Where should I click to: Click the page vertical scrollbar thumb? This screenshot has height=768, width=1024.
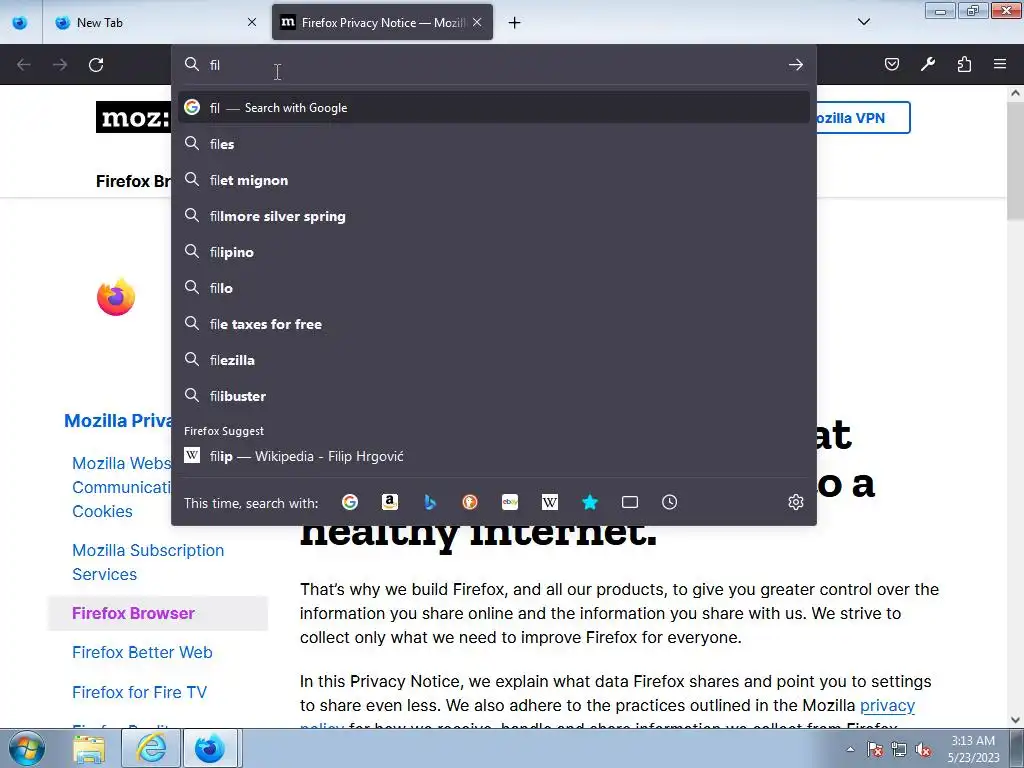click(1015, 162)
